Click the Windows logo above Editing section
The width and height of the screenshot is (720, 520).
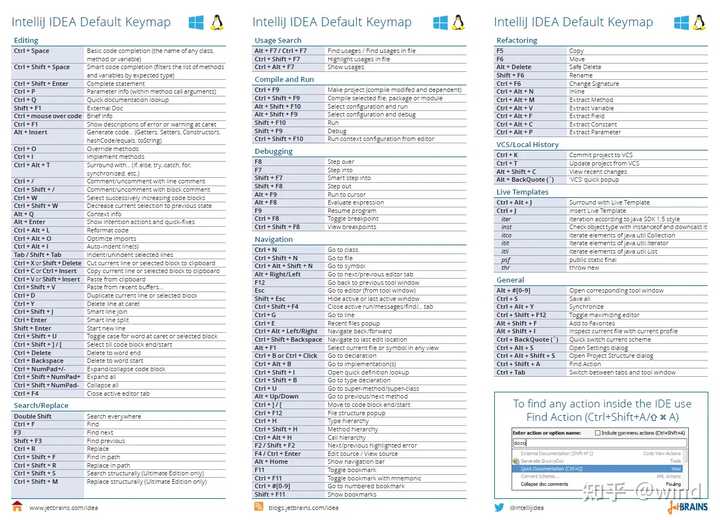pos(196,23)
